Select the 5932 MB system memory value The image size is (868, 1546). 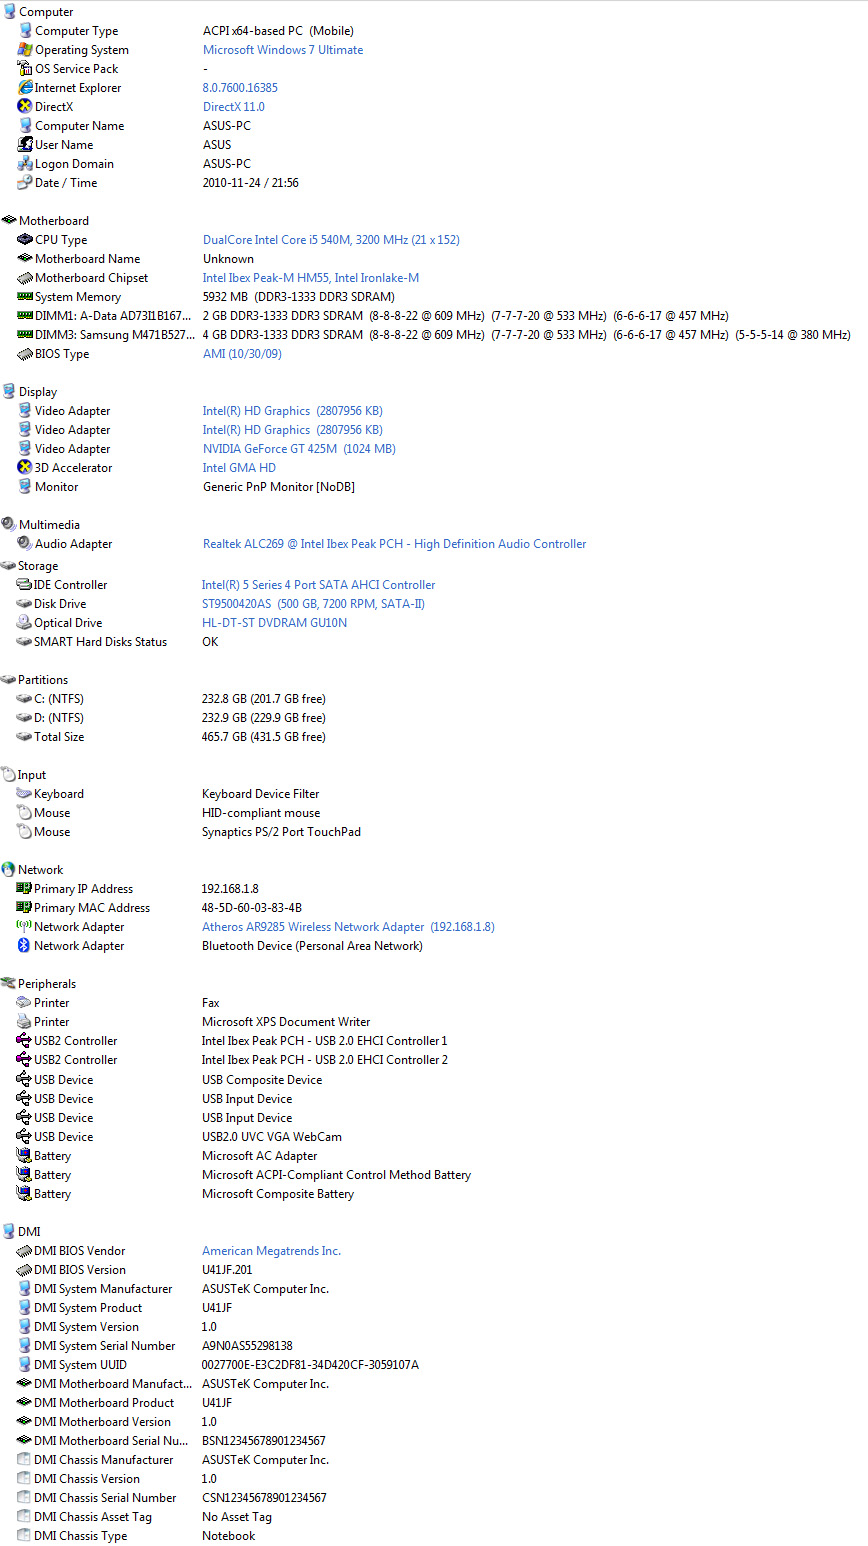[299, 297]
